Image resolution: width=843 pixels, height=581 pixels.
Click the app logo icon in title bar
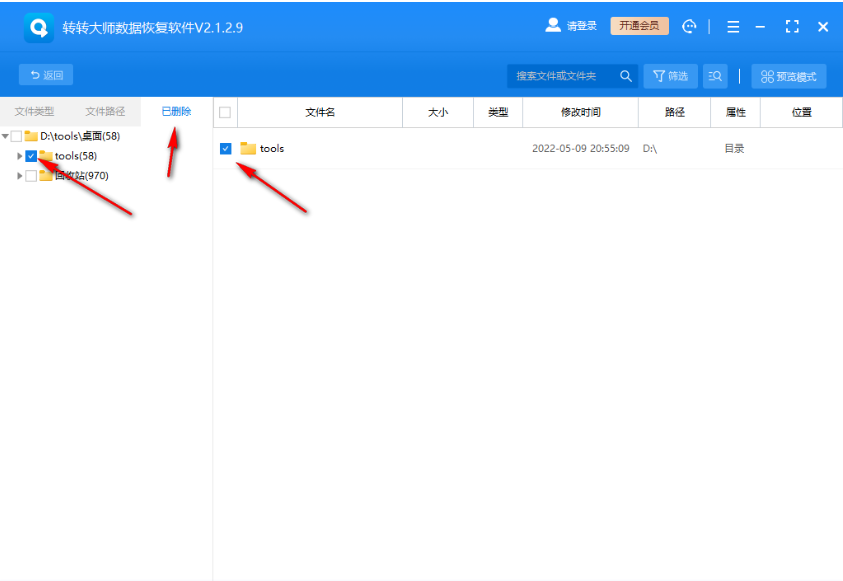click(x=39, y=27)
